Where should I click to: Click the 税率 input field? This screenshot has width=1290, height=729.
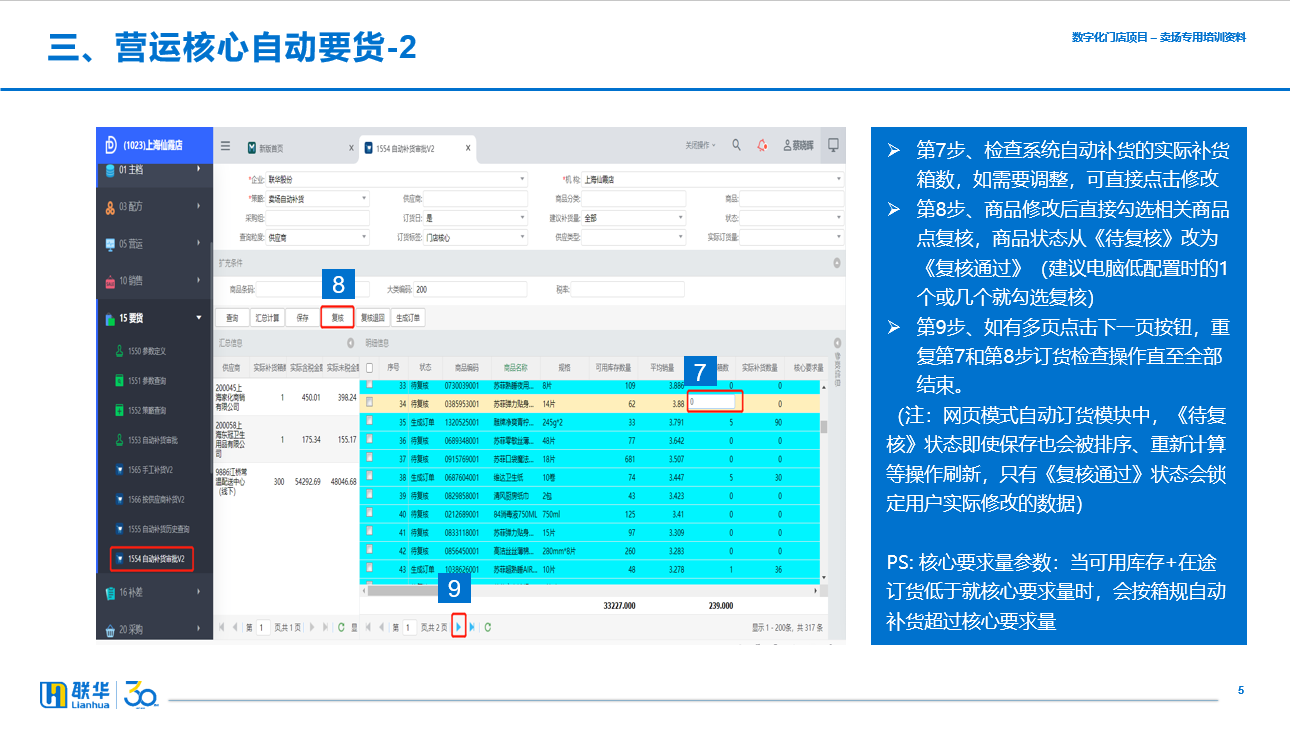tap(628, 289)
